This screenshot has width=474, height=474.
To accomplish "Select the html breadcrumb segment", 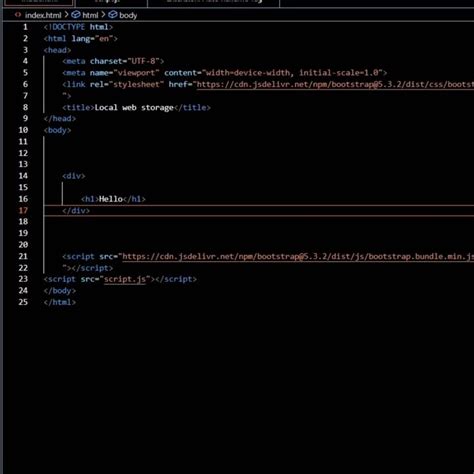I will click(x=90, y=15).
